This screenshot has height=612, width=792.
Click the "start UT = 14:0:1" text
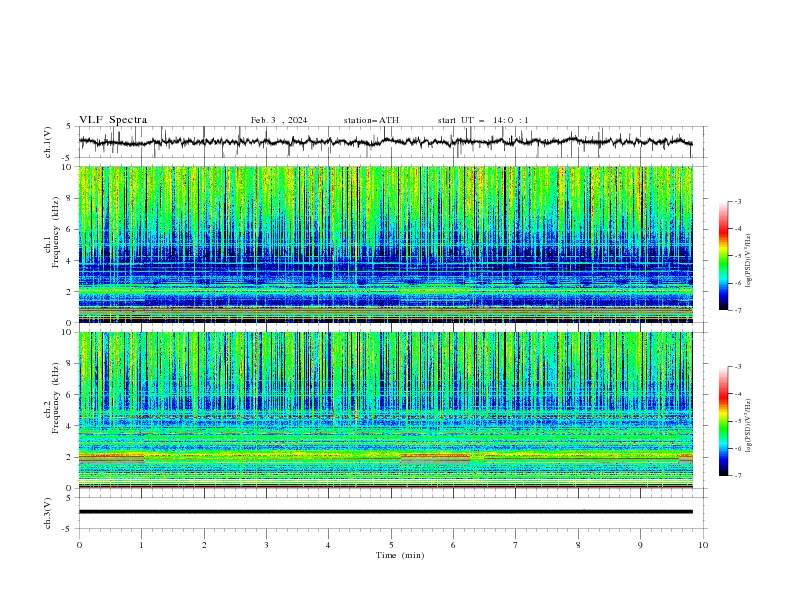point(483,120)
